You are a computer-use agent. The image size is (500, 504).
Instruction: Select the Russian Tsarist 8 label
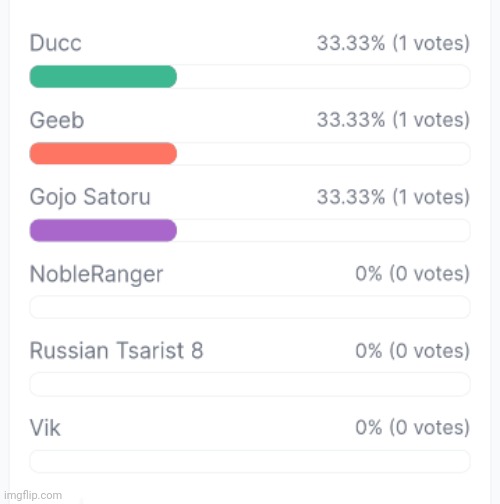116,351
